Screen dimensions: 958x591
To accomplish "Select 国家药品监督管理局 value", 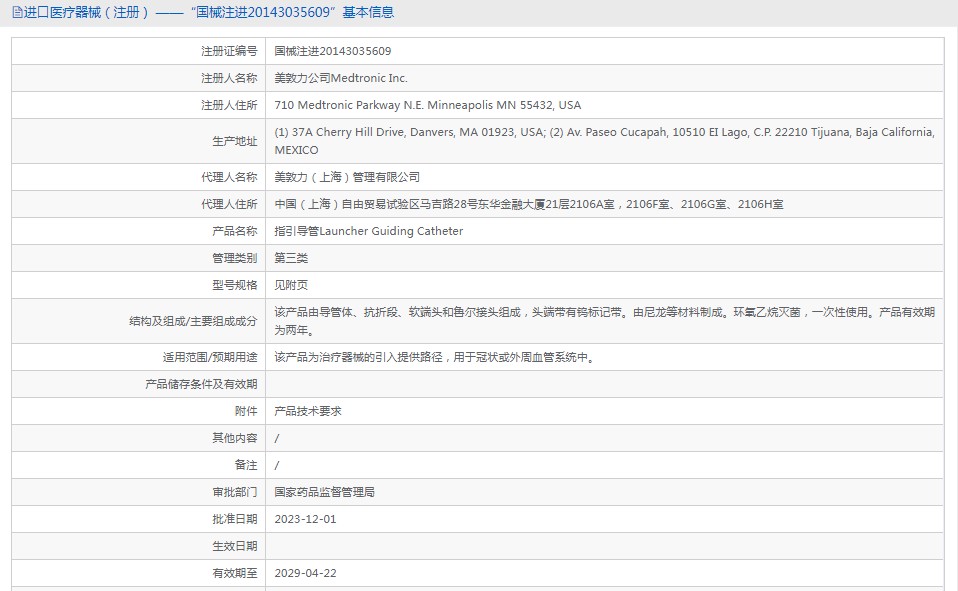I will pyautogui.click(x=324, y=491).
